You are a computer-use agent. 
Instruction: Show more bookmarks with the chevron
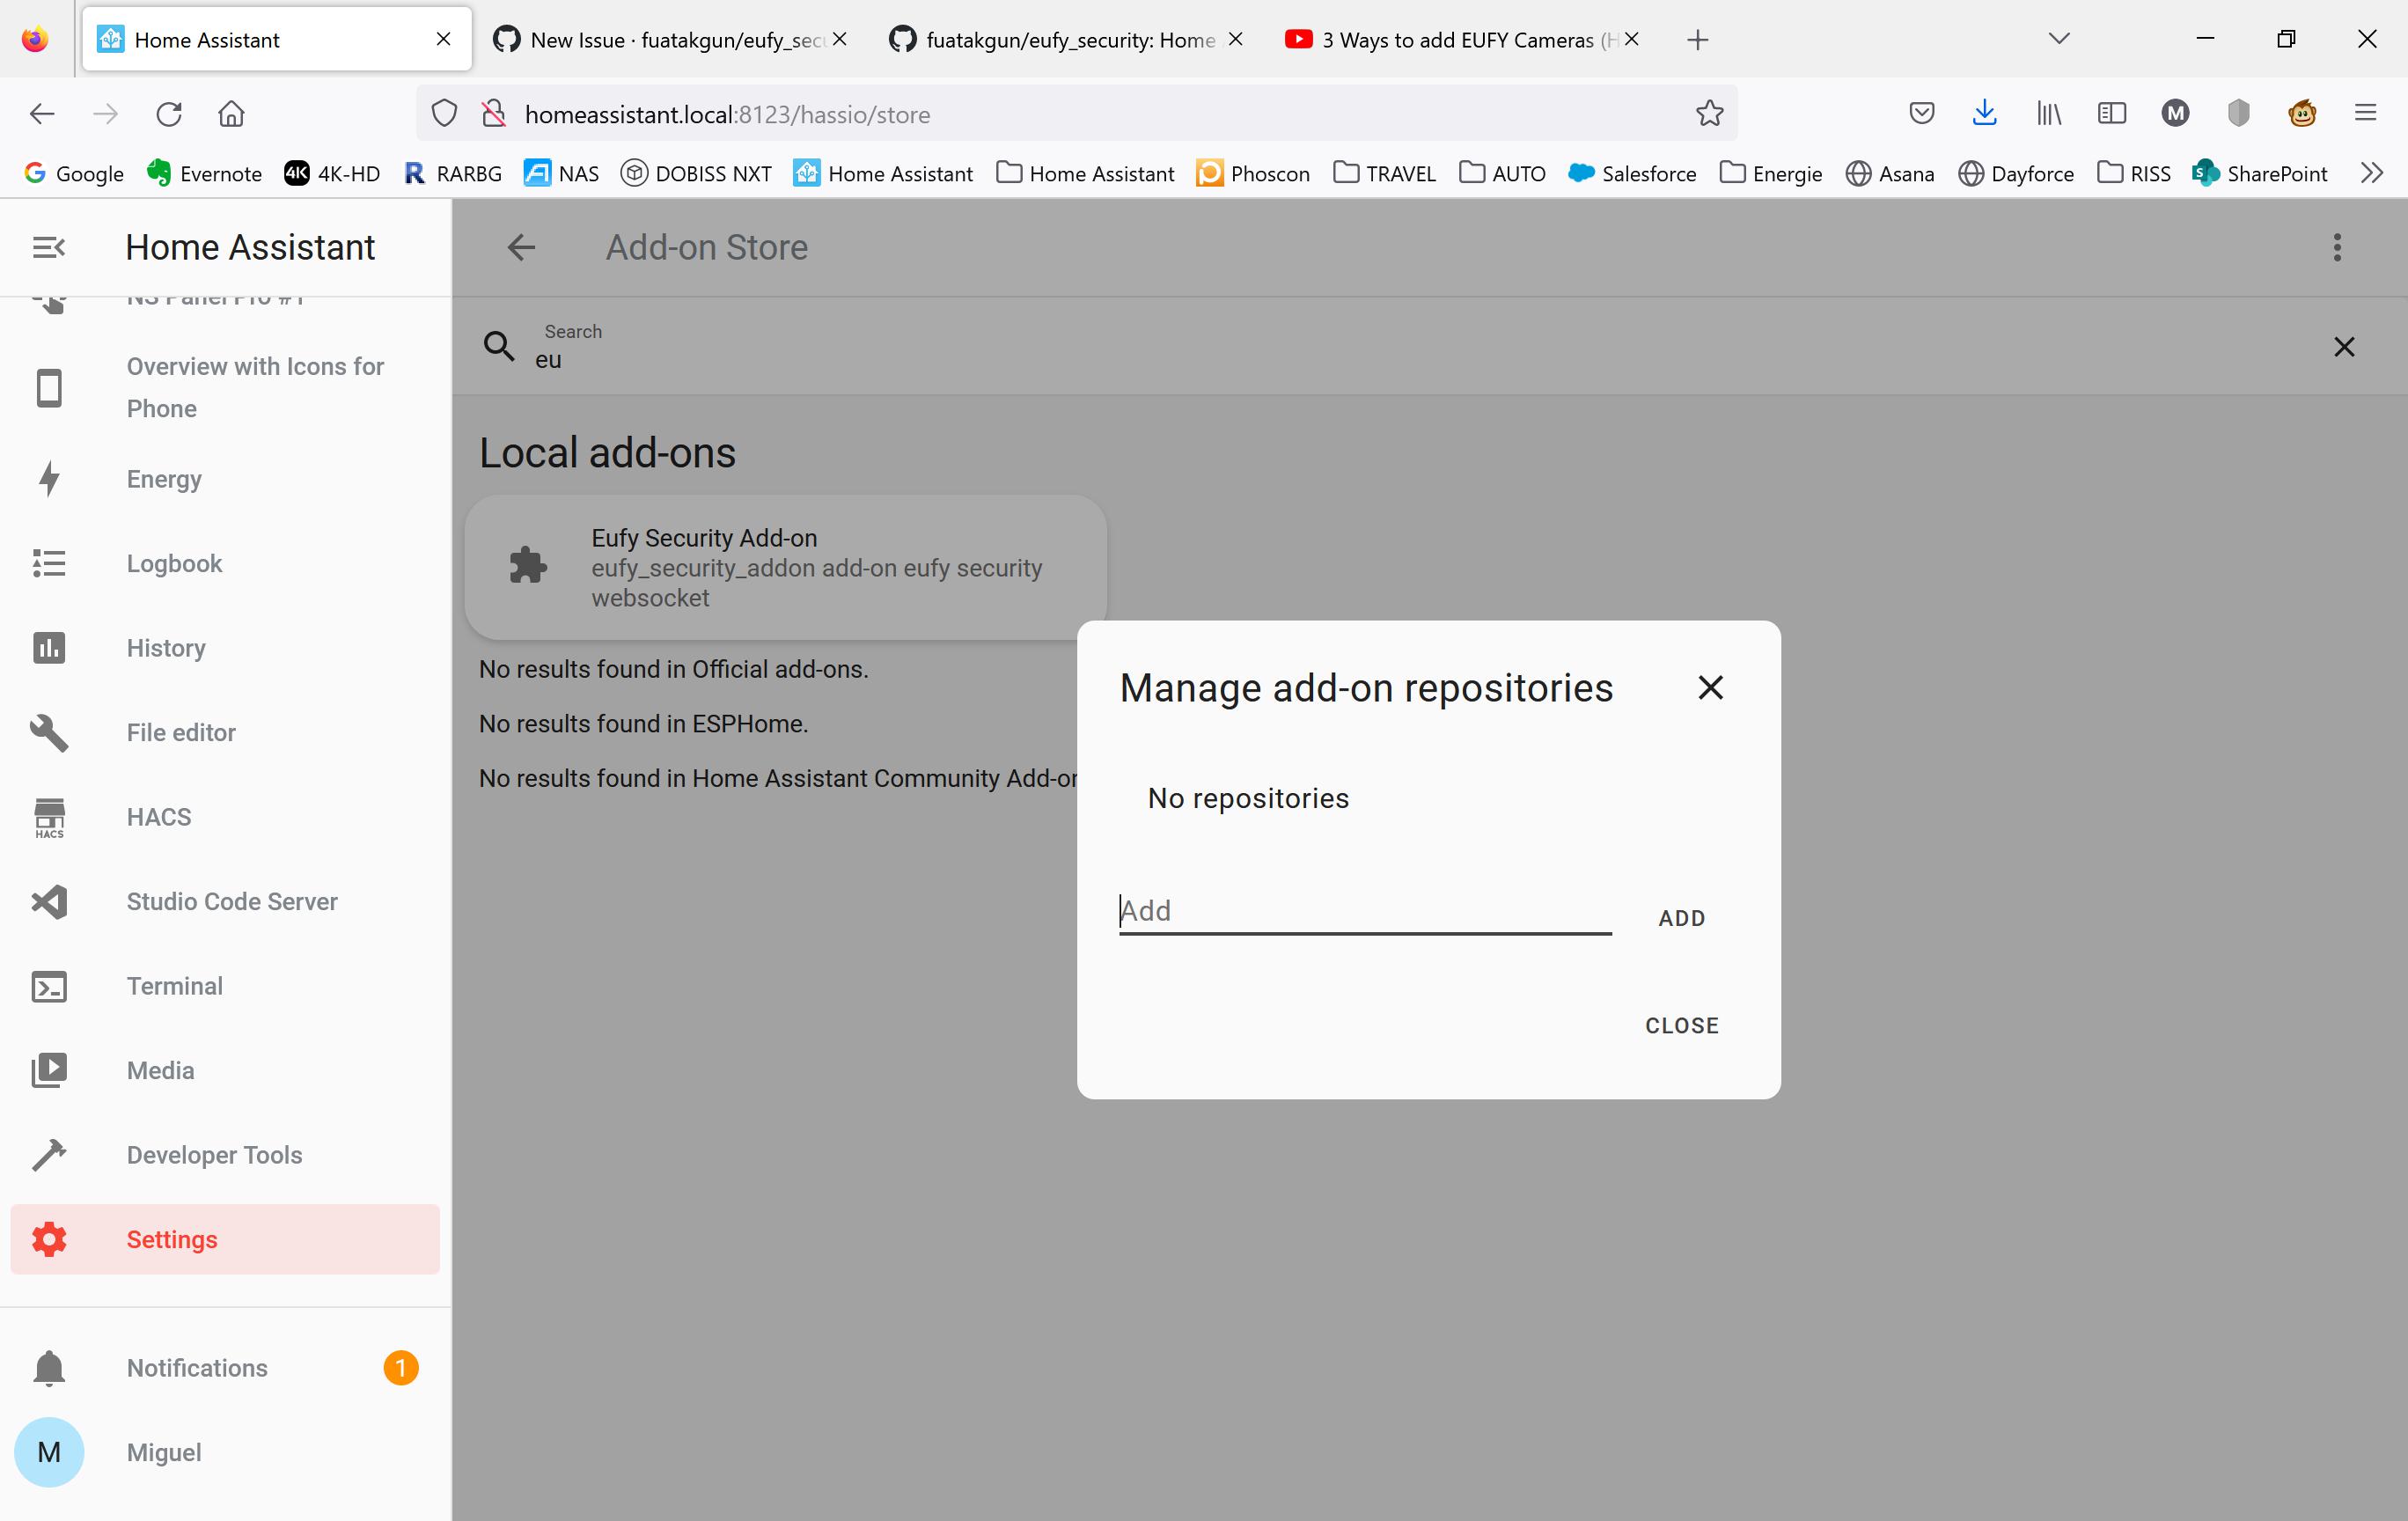(2372, 173)
